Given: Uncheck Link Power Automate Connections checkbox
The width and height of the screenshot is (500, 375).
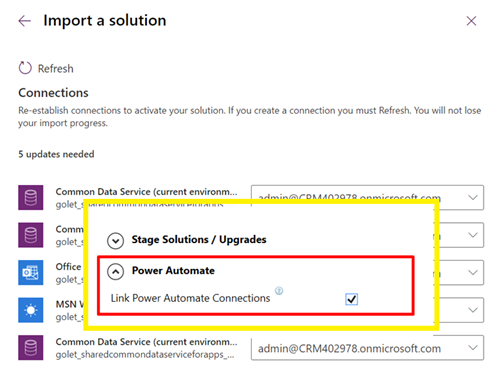Looking at the screenshot, I should click(x=351, y=299).
